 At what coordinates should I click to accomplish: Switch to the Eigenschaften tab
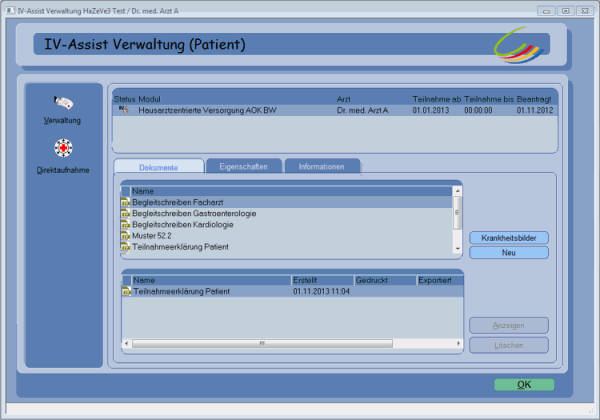click(x=244, y=166)
